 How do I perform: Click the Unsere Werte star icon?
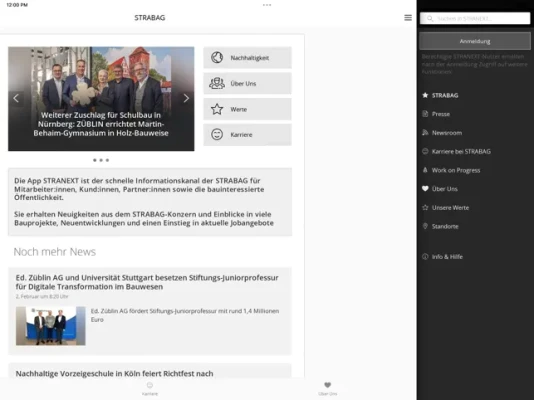(x=425, y=207)
